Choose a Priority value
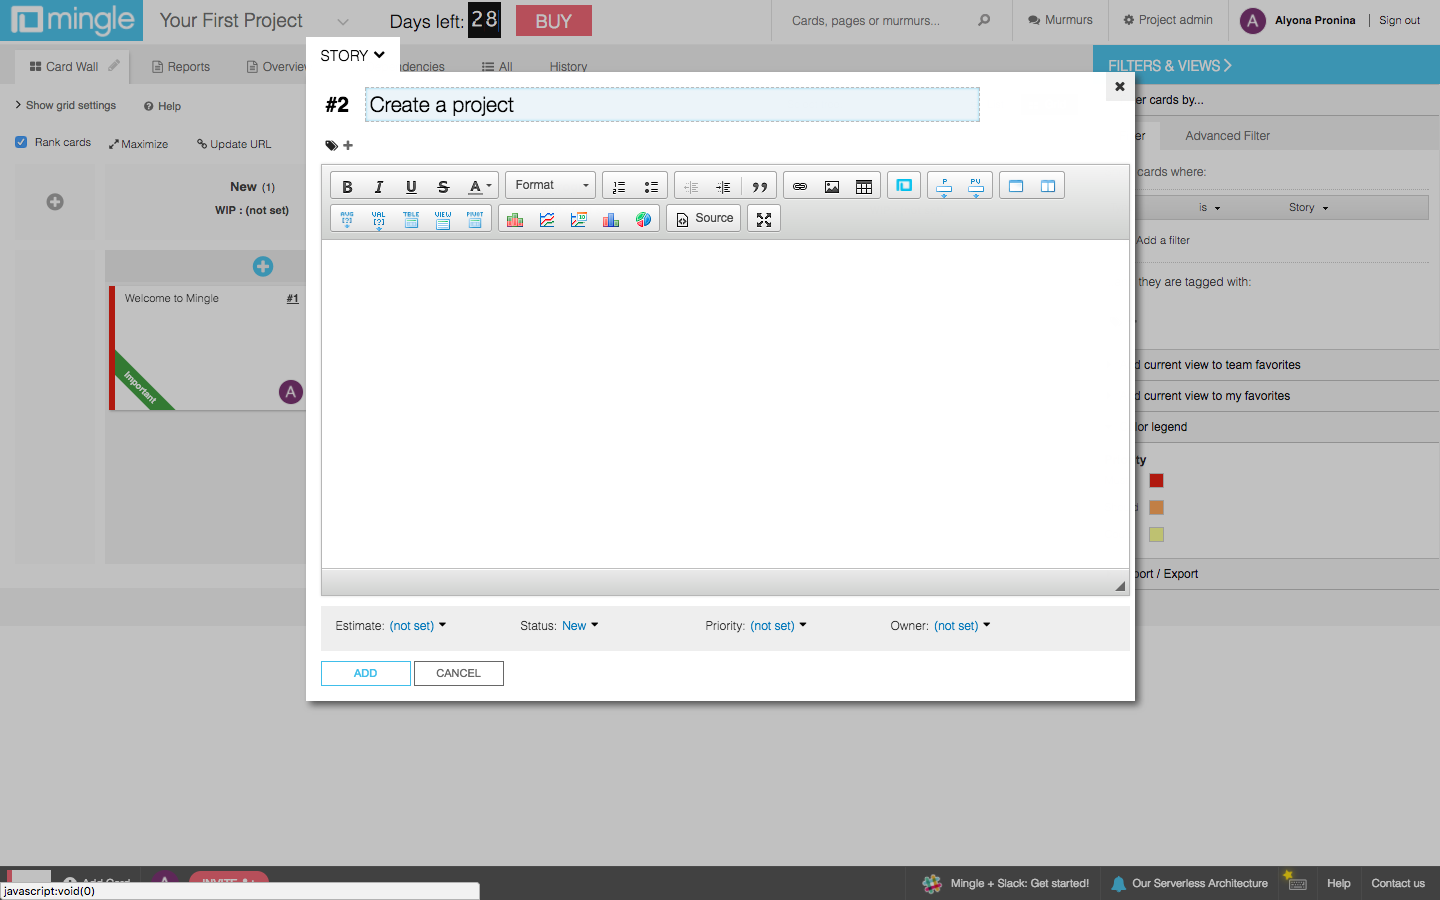 [x=778, y=626]
